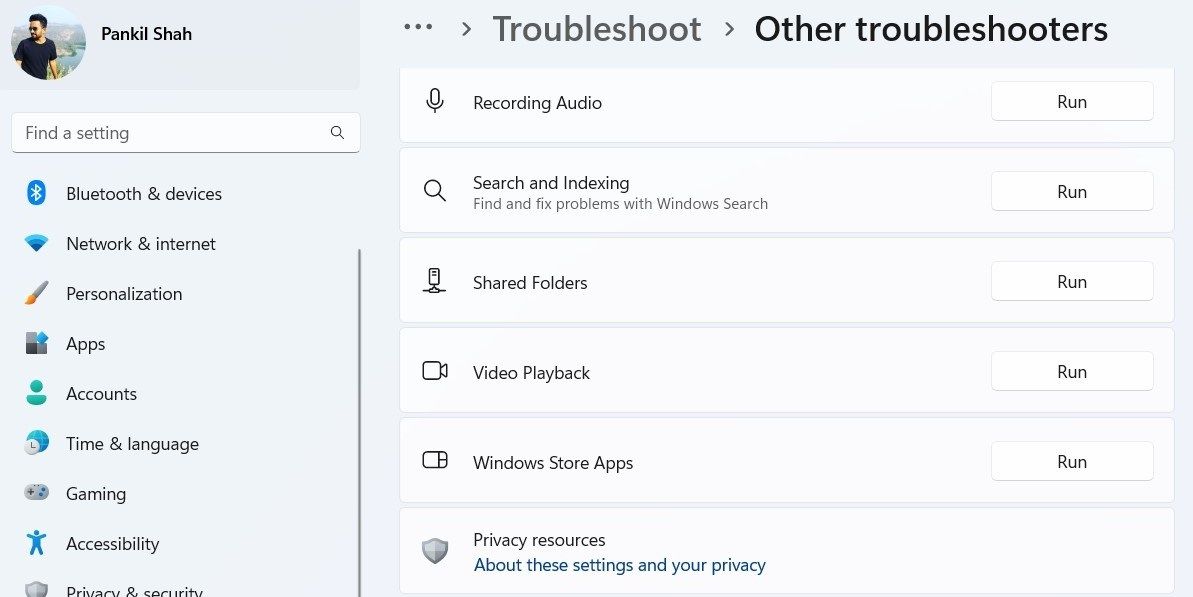Click the Video Playback label

531,373
